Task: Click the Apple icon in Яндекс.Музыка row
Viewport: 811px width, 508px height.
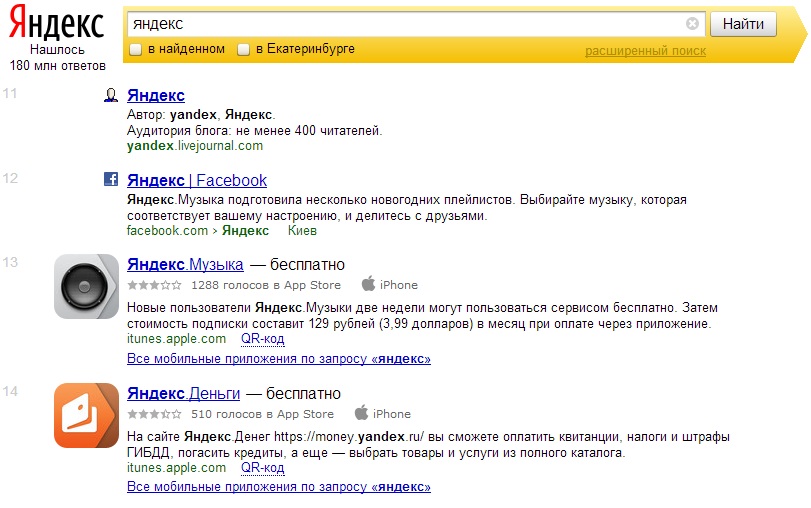Action: click(368, 284)
